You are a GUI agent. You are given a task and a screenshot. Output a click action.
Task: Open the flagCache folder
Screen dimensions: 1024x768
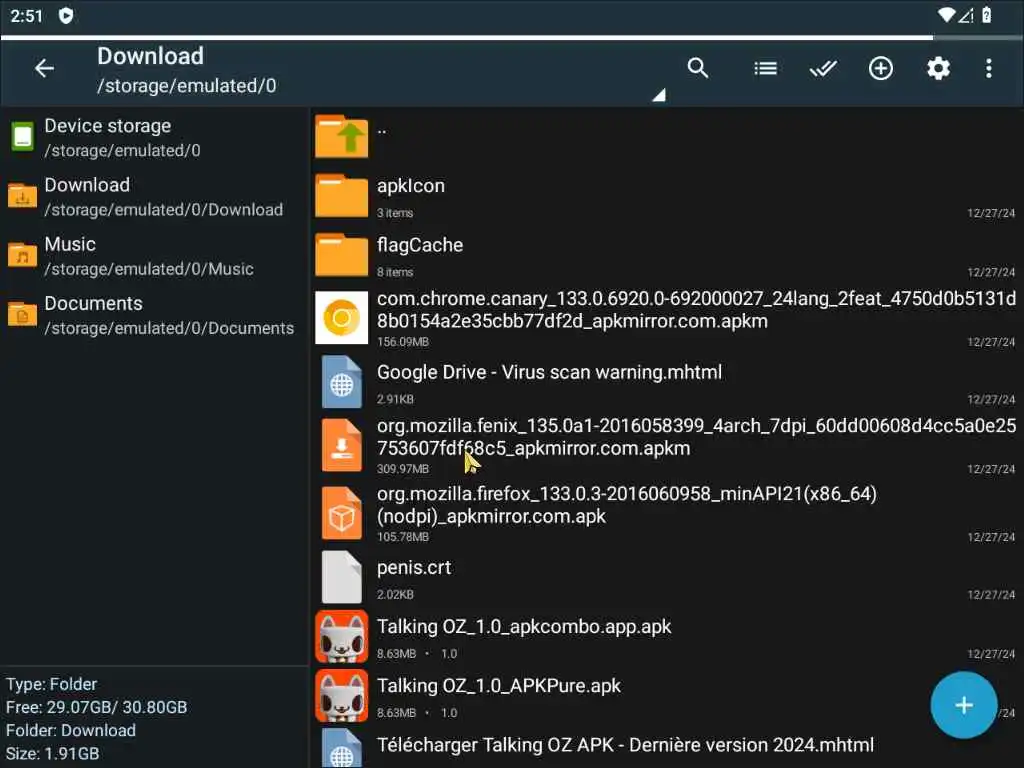point(666,256)
